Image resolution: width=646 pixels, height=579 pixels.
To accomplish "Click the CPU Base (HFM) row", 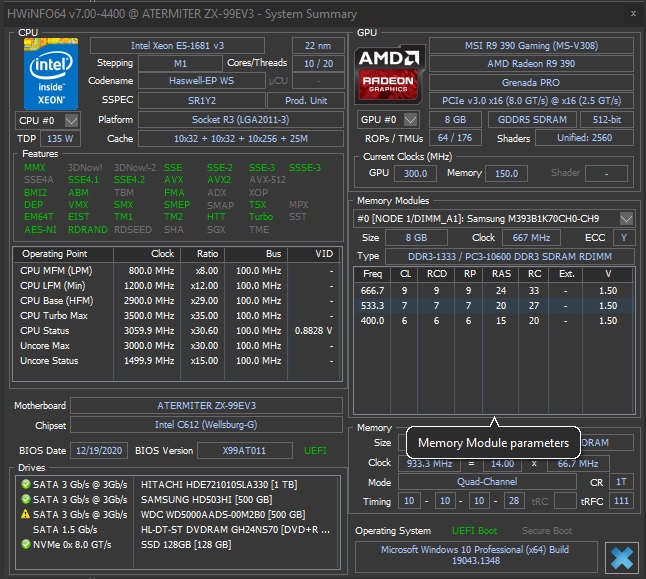I will (x=177, y=300).
